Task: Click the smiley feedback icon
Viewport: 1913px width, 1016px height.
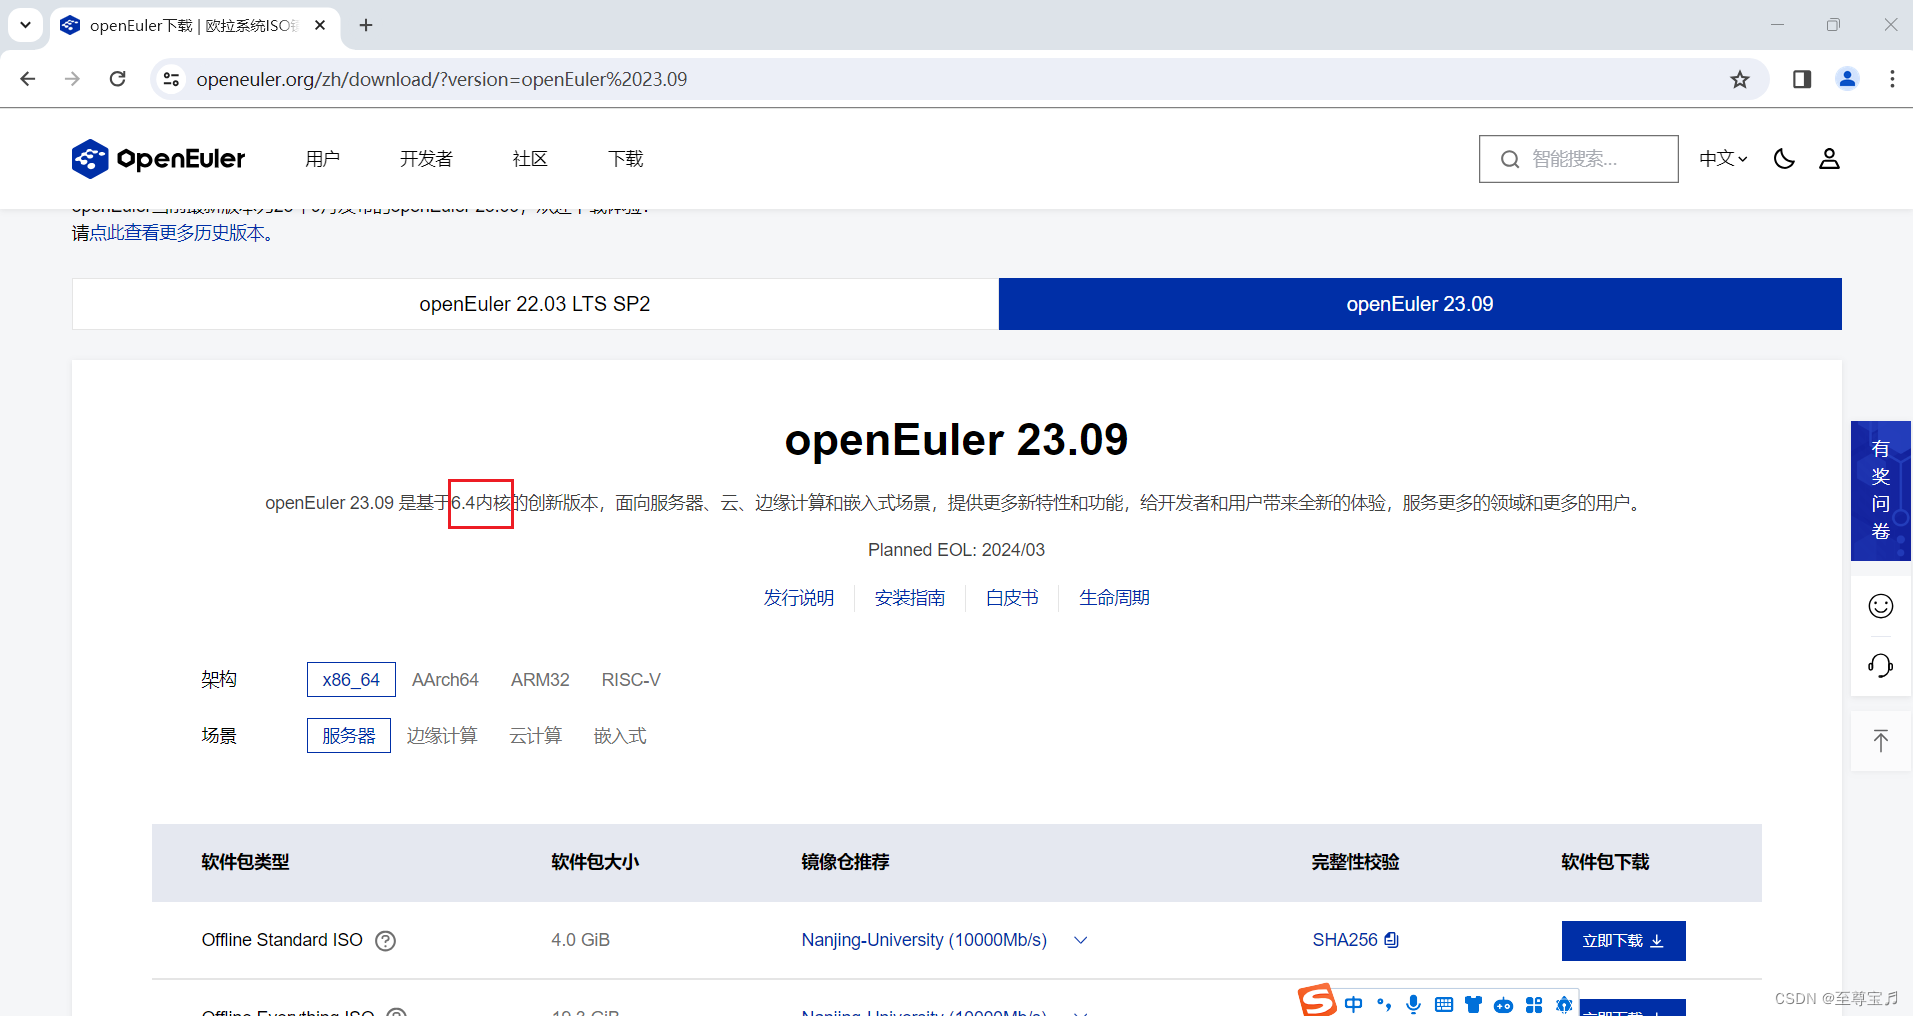Action: pos(1881,606)
